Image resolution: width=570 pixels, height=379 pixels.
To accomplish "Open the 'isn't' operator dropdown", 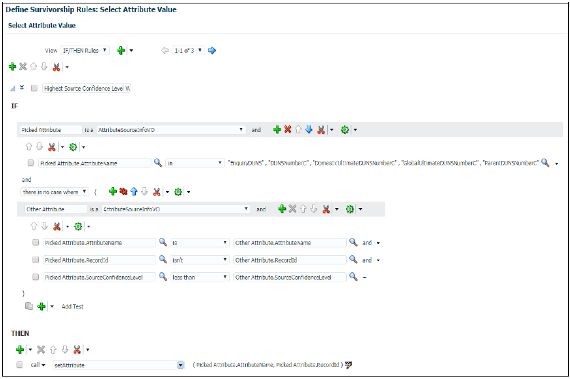I will point(200,260).
